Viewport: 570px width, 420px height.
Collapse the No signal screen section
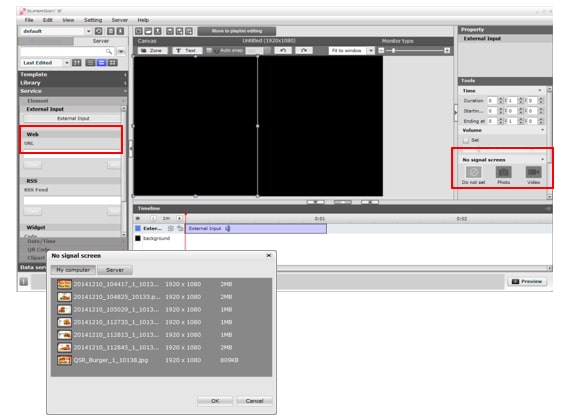pos(542,160)
